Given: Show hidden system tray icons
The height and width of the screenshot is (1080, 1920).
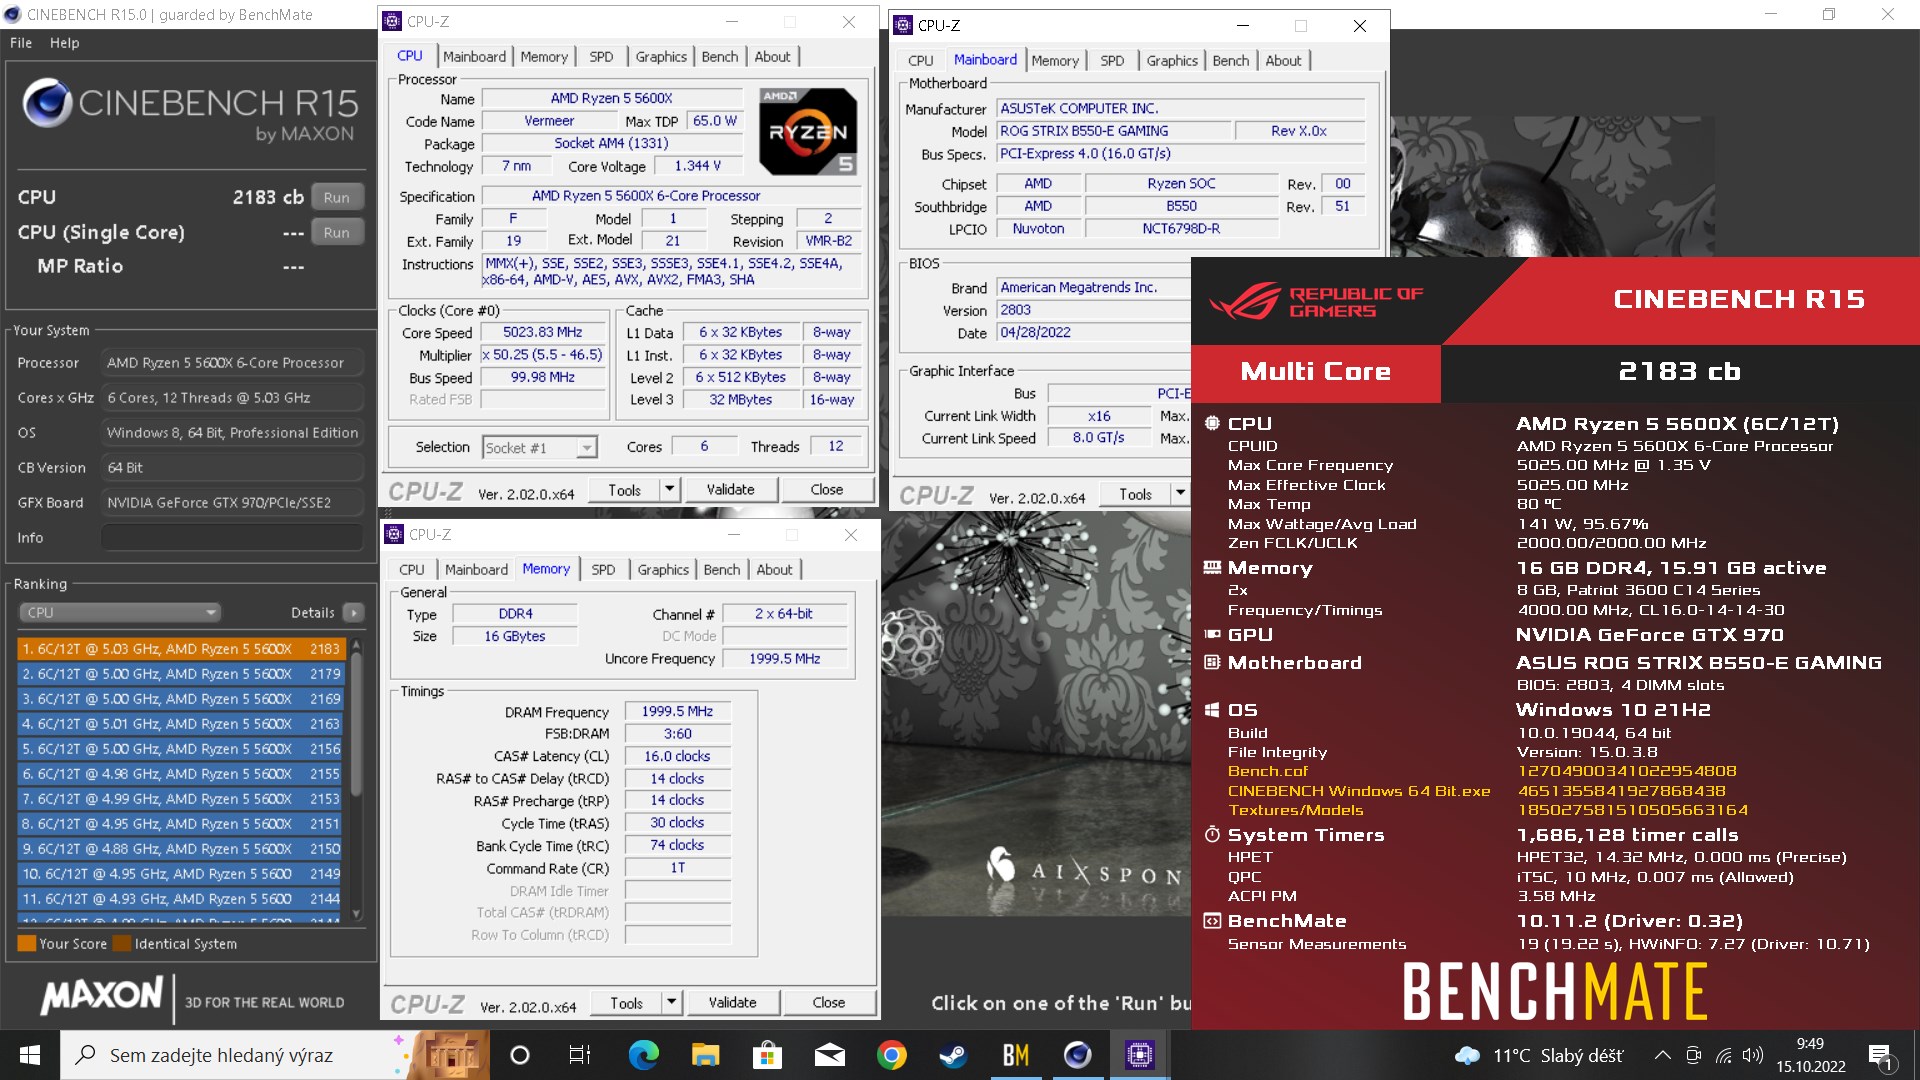Looking at the screenshot, I should 1662,1055.
